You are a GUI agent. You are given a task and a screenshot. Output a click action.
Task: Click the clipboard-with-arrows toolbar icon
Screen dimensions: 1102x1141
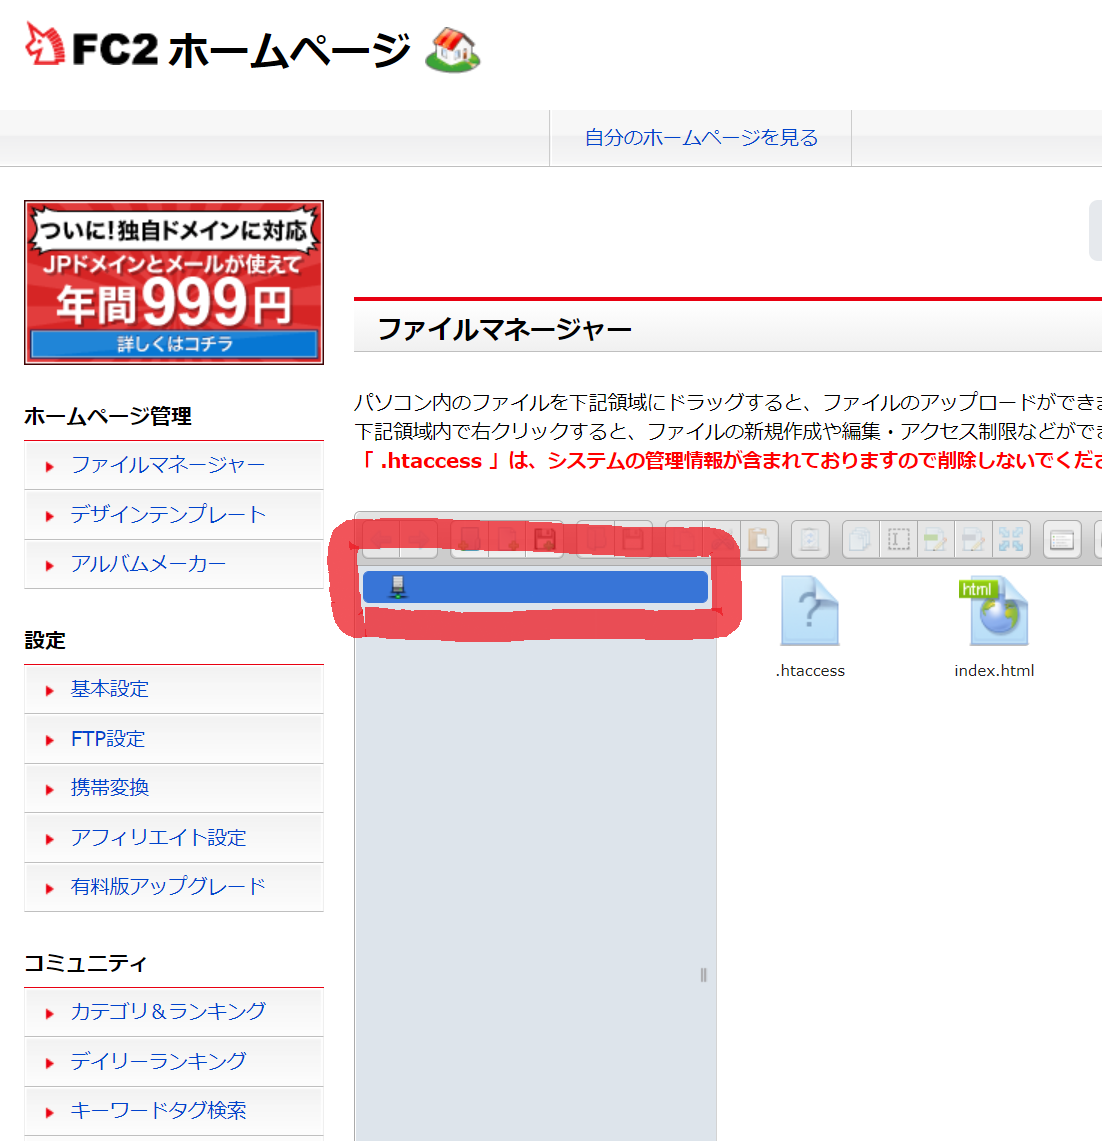810,540
